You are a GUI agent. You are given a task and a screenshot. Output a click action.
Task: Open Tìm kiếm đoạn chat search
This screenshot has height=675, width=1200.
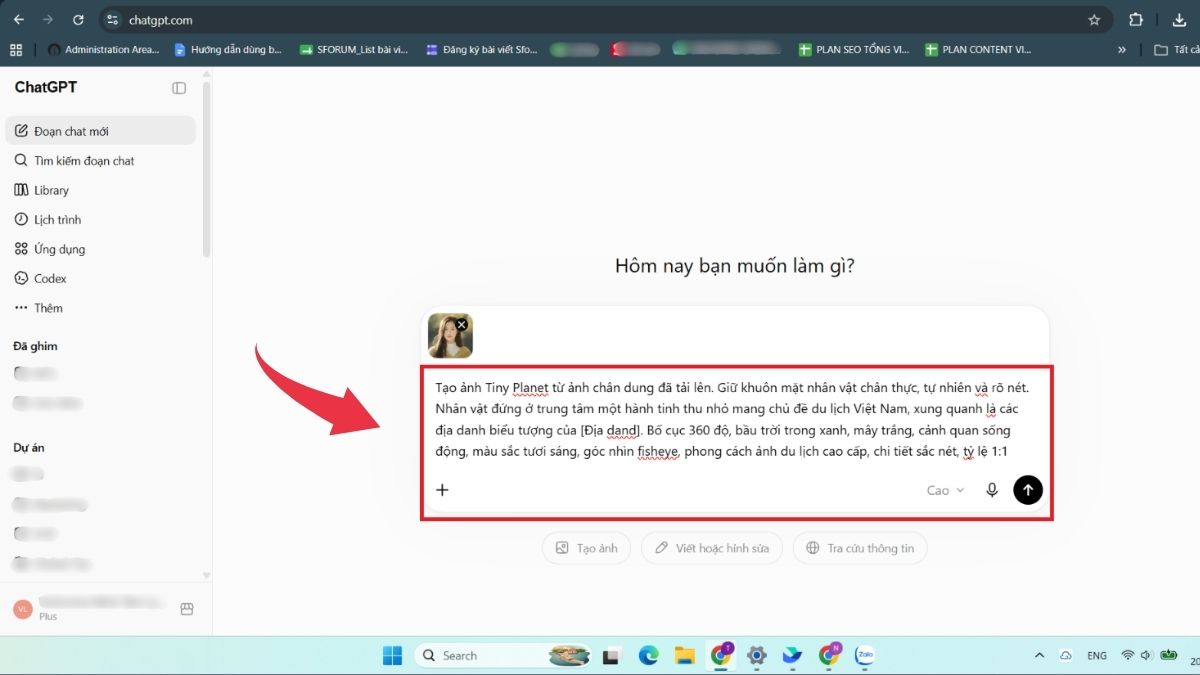100,160
